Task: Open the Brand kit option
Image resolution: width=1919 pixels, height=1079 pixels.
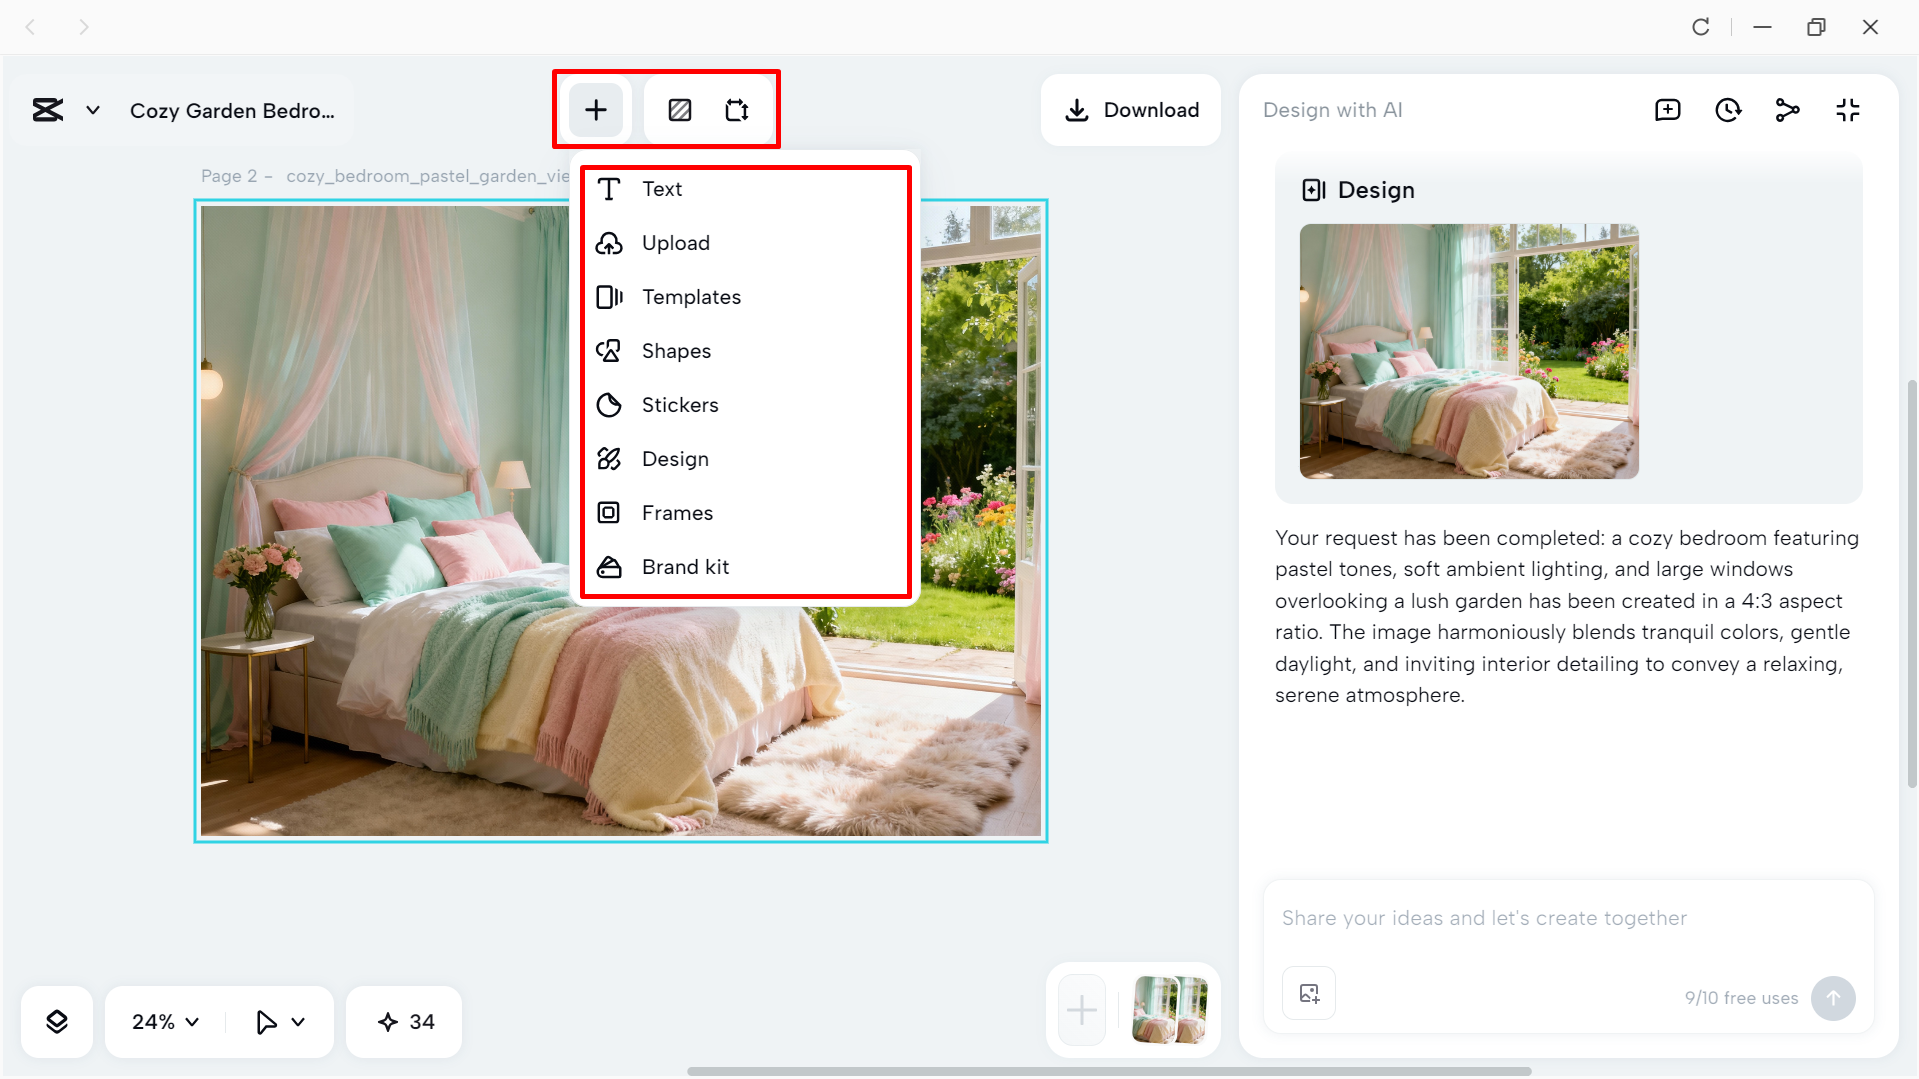Action: [686, 566]
